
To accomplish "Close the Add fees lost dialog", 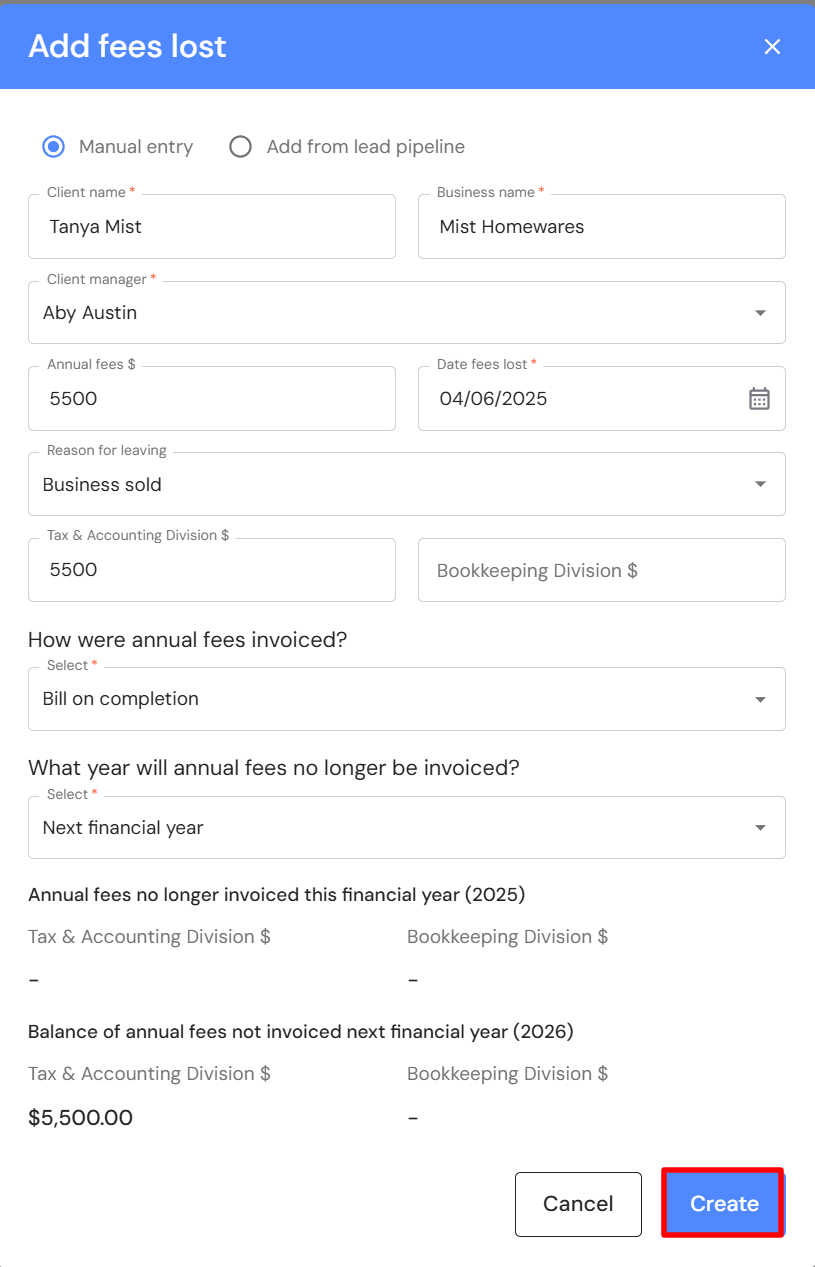I will click(772, 47).
